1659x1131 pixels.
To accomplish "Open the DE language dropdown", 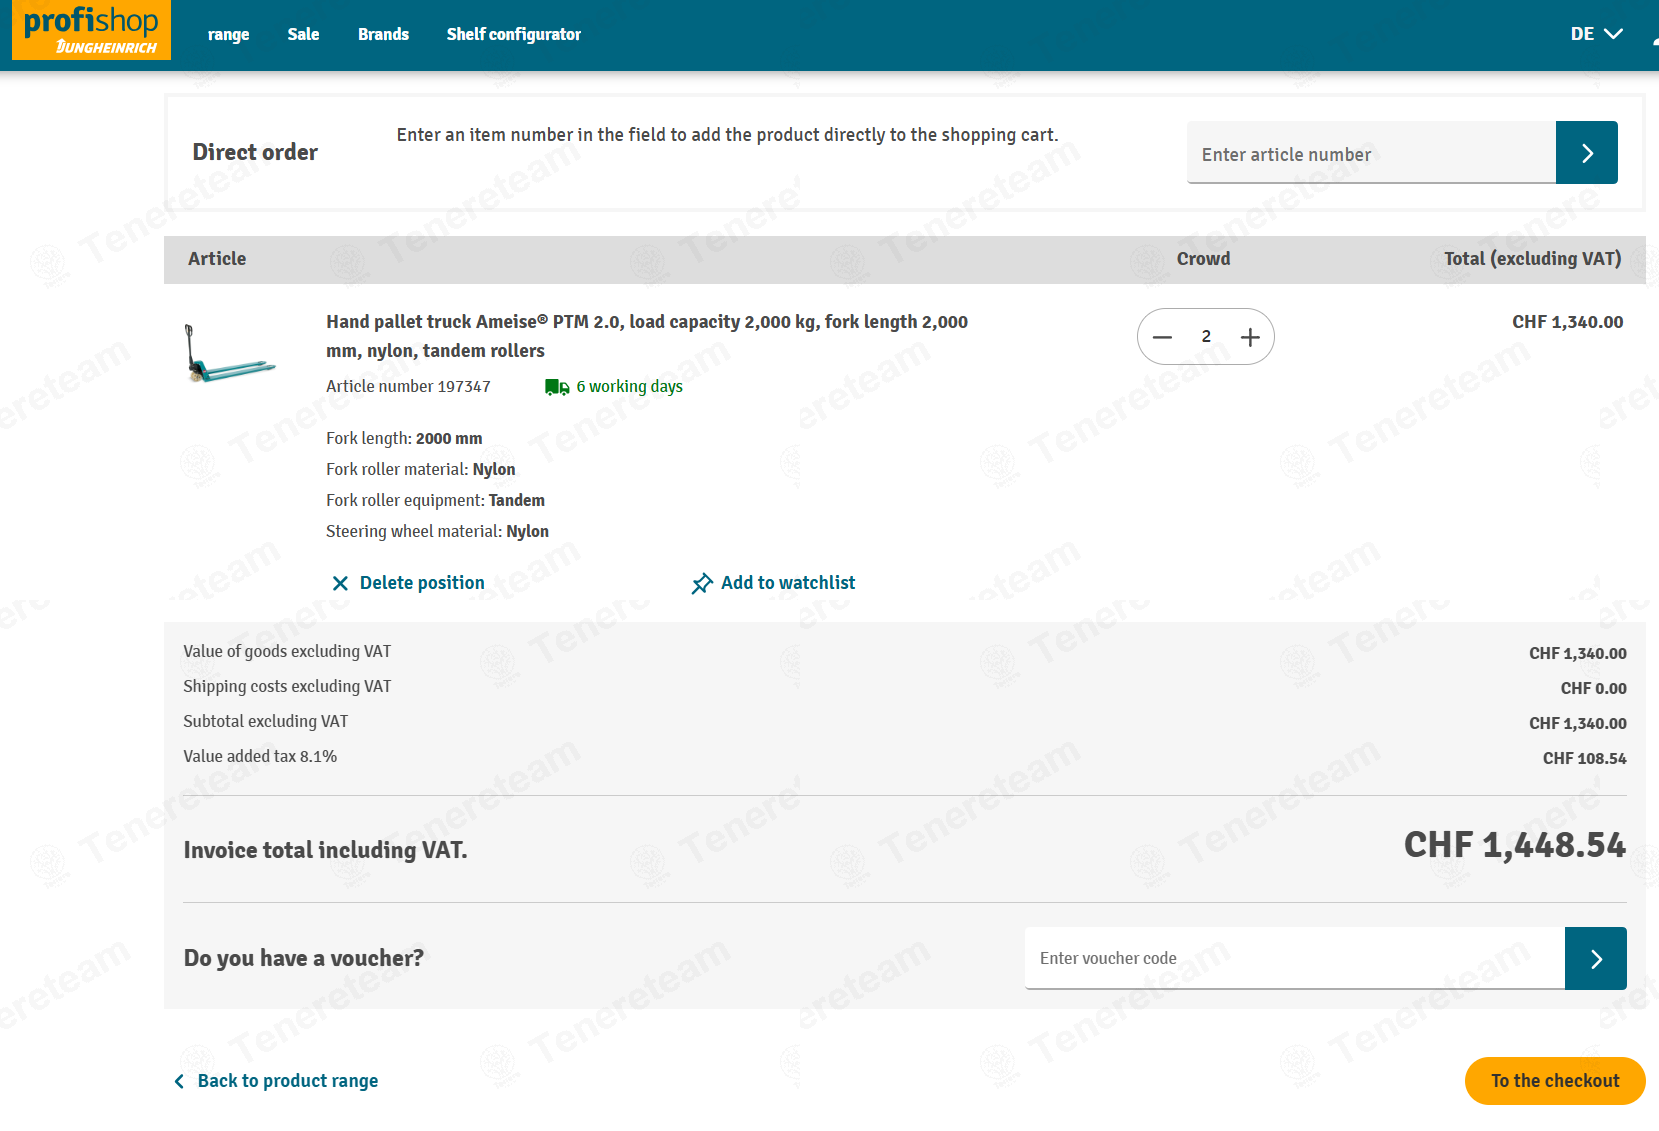I will click(x=1596, y=34).
